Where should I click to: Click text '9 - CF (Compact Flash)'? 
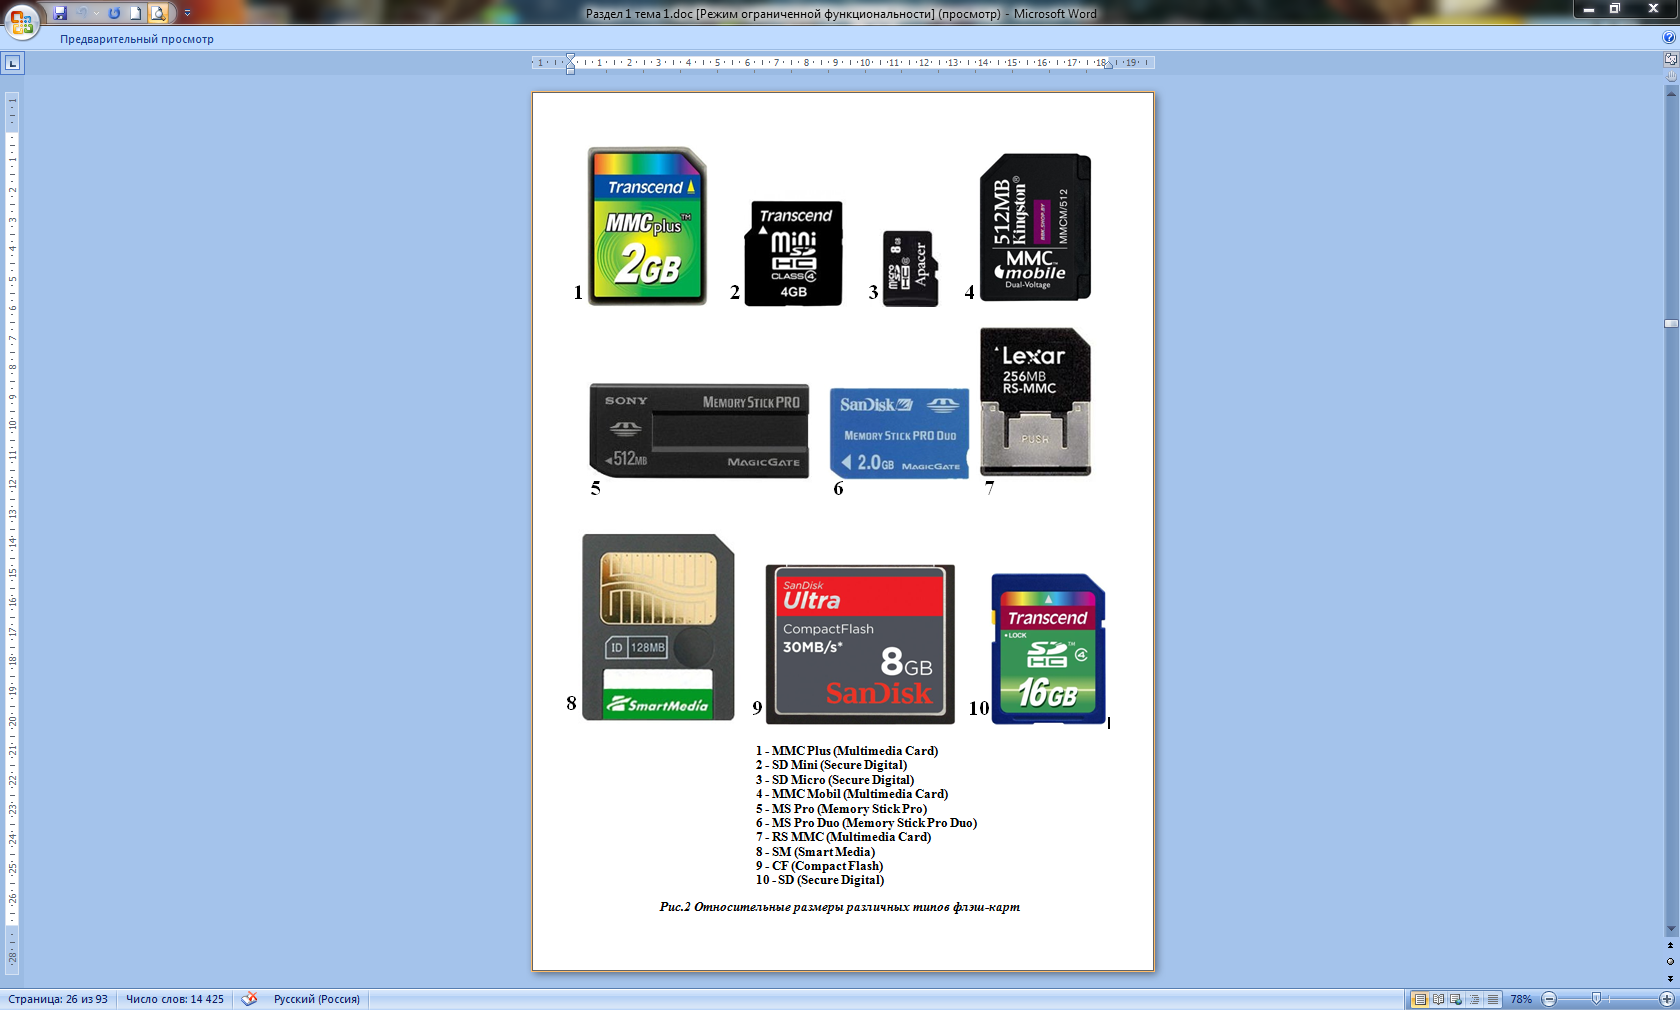(x=819, y=866)
